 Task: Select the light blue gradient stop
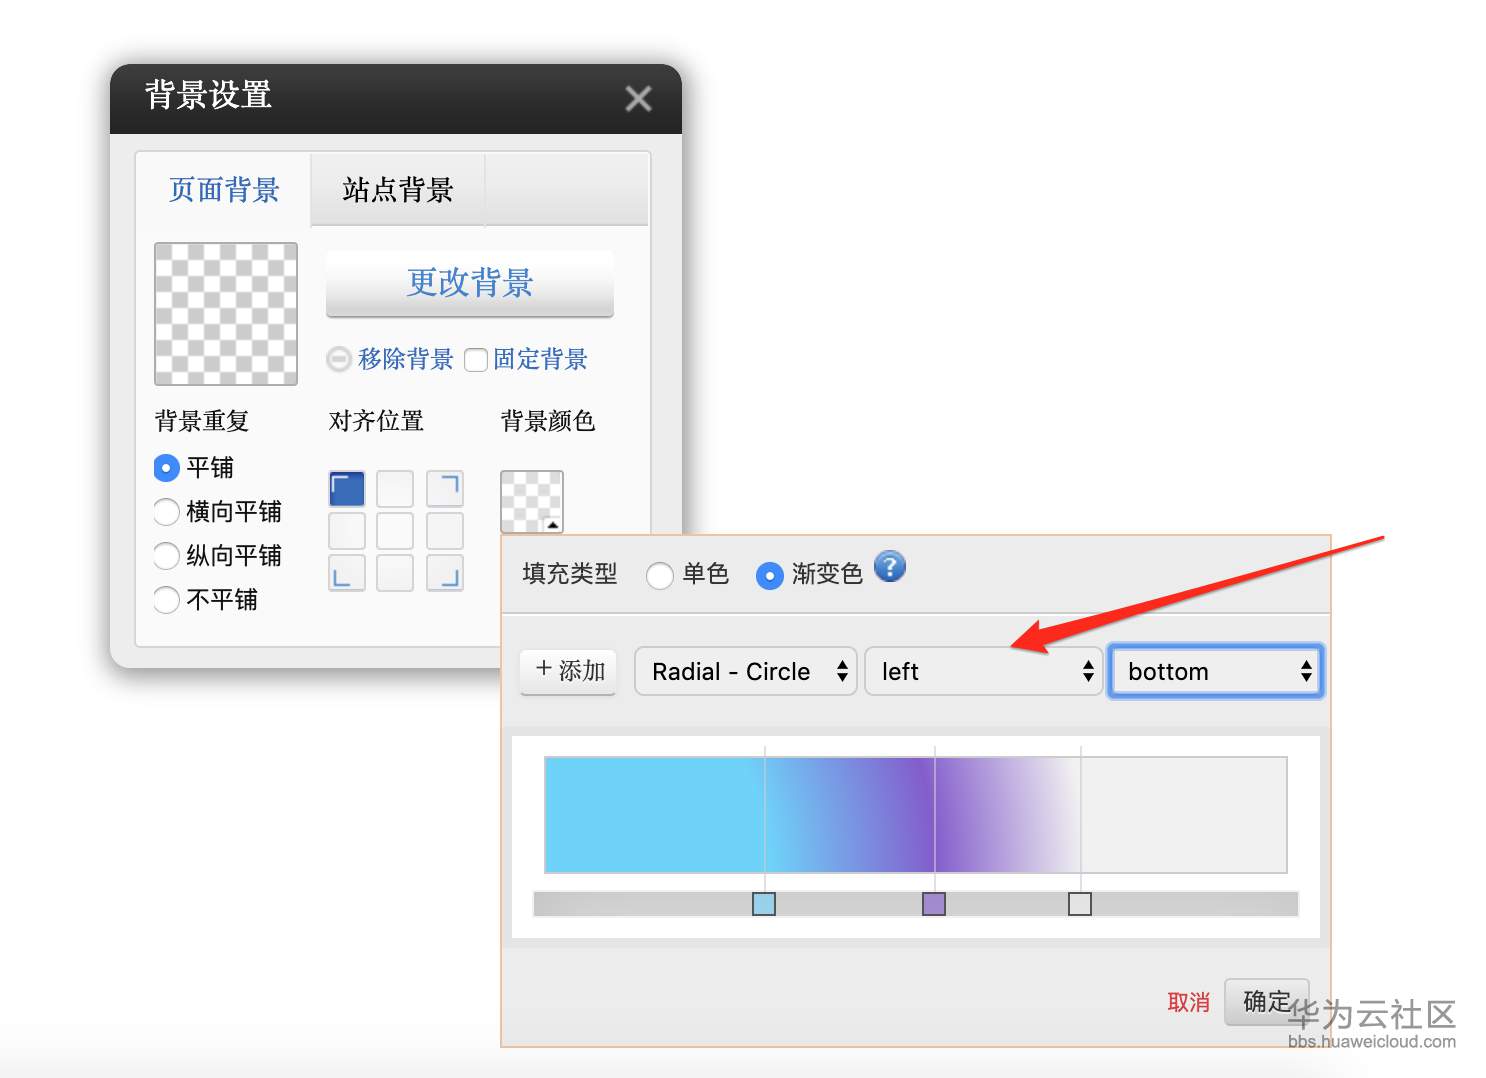764,904
